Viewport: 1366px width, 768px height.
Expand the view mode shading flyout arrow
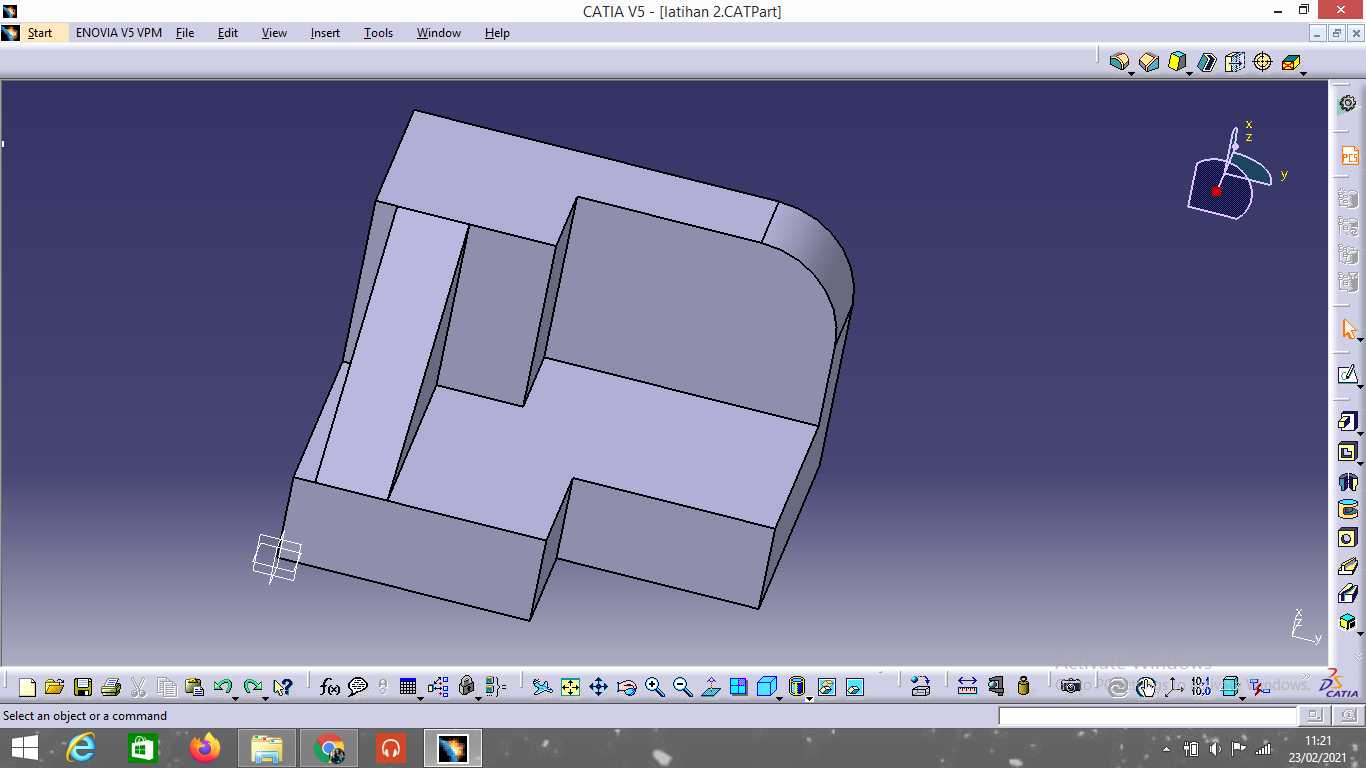point(809,697)
